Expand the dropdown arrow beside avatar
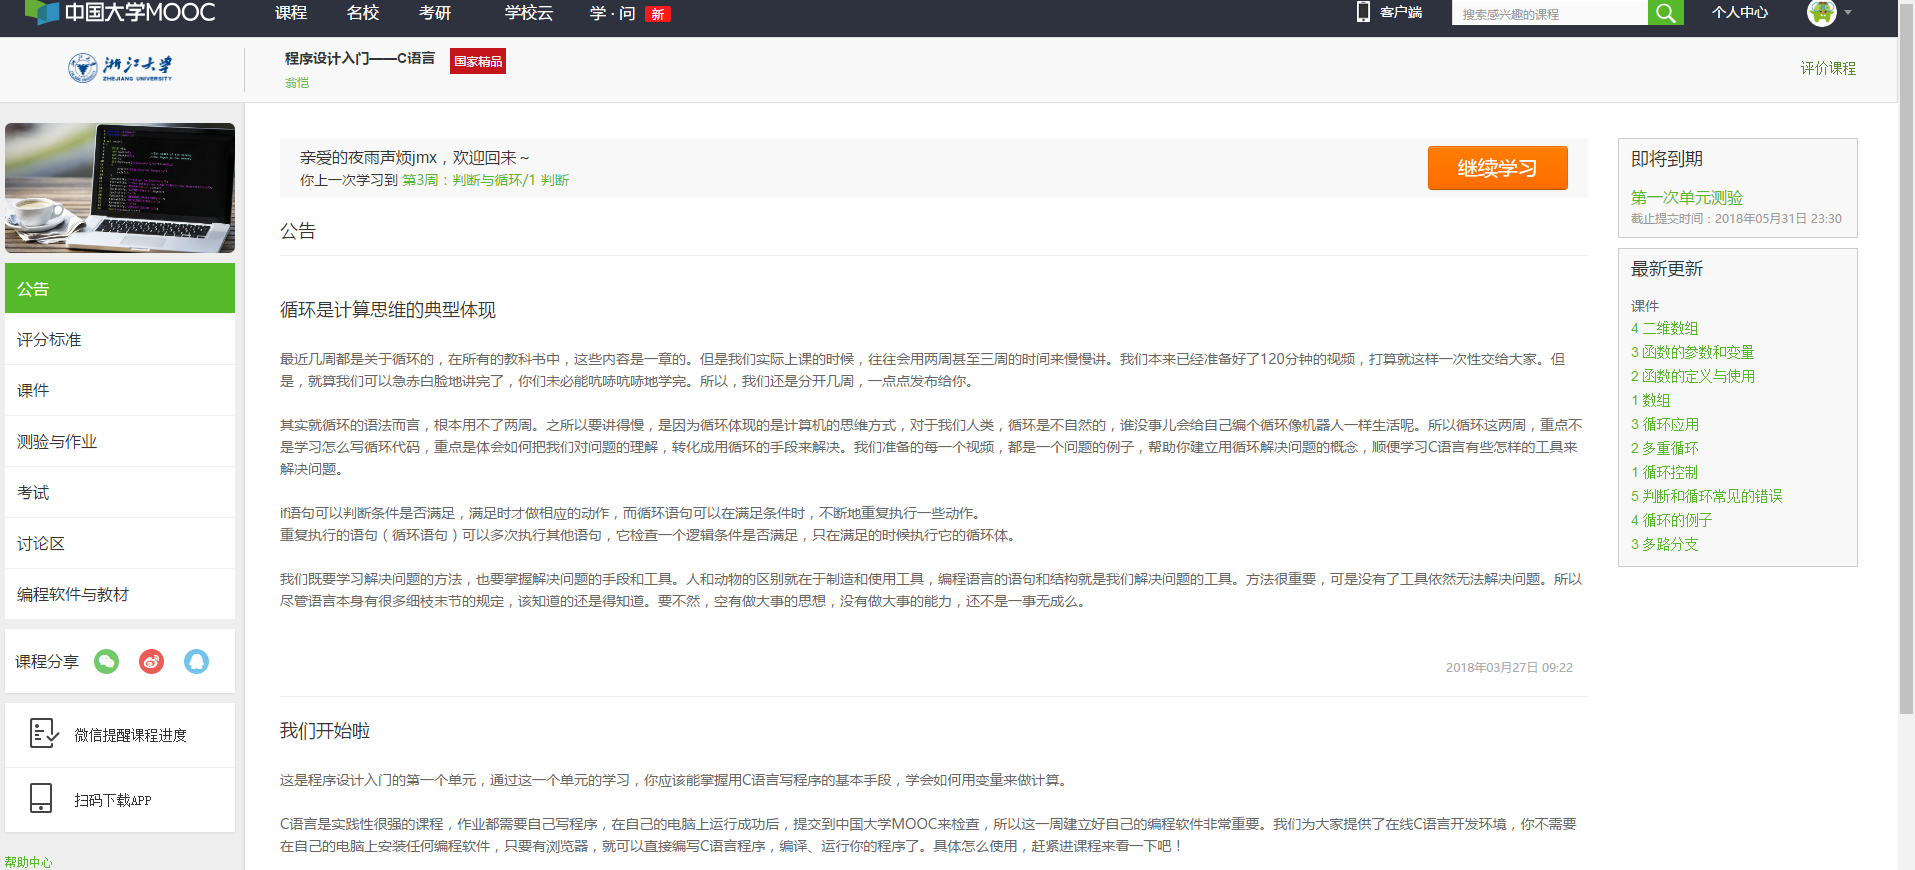1915x870 pixels. tap(1848, 13)
